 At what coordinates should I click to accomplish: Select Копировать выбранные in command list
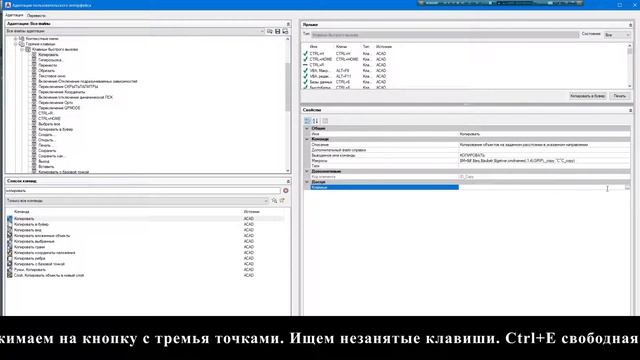[34, 242]
